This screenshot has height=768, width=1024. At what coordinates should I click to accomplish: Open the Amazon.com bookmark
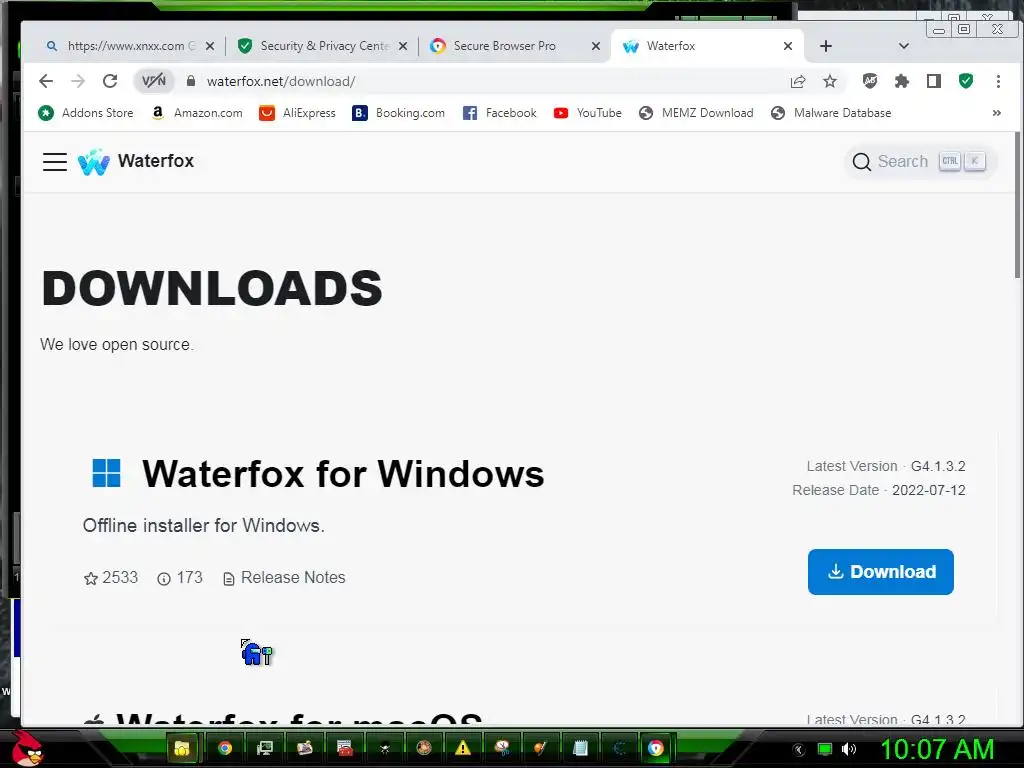coord(197,113)
